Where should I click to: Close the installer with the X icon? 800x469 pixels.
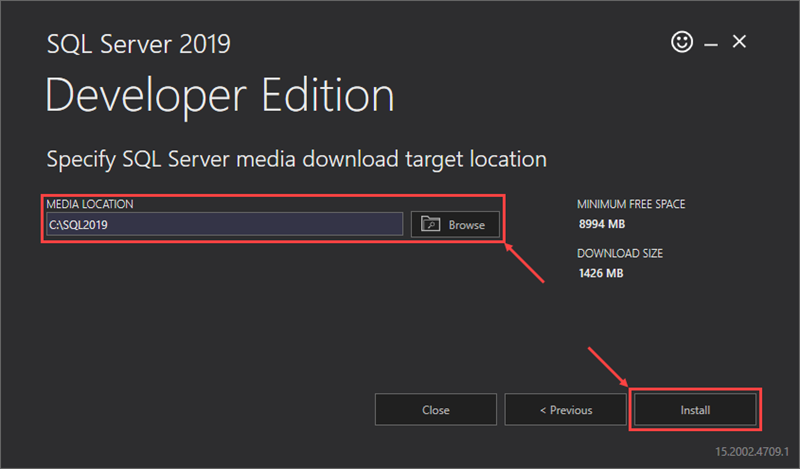739,41
